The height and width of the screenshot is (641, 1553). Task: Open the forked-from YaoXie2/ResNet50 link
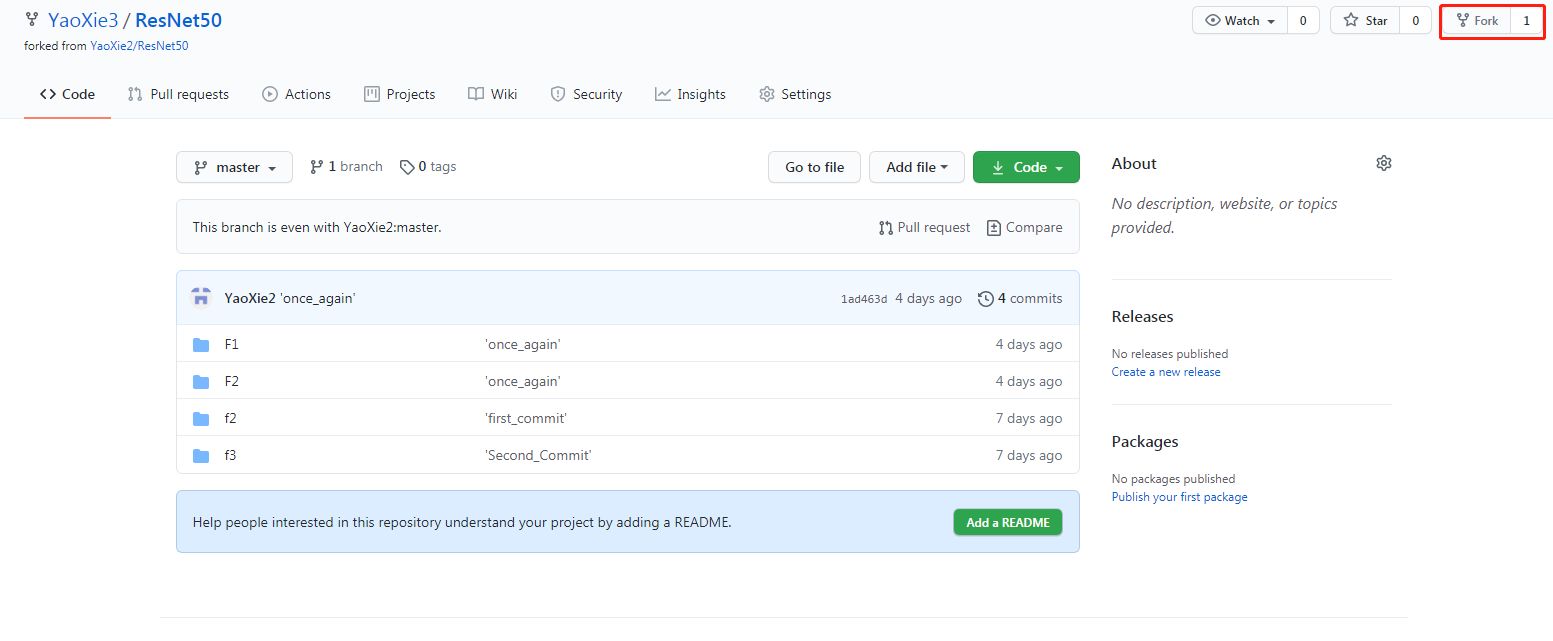(139, 46)
